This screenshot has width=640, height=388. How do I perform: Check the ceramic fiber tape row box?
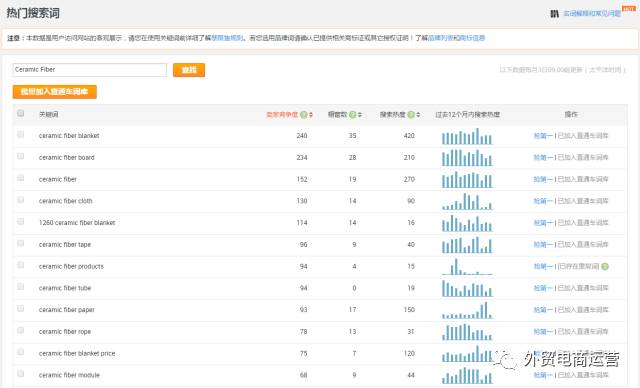(x=20, y=243)
